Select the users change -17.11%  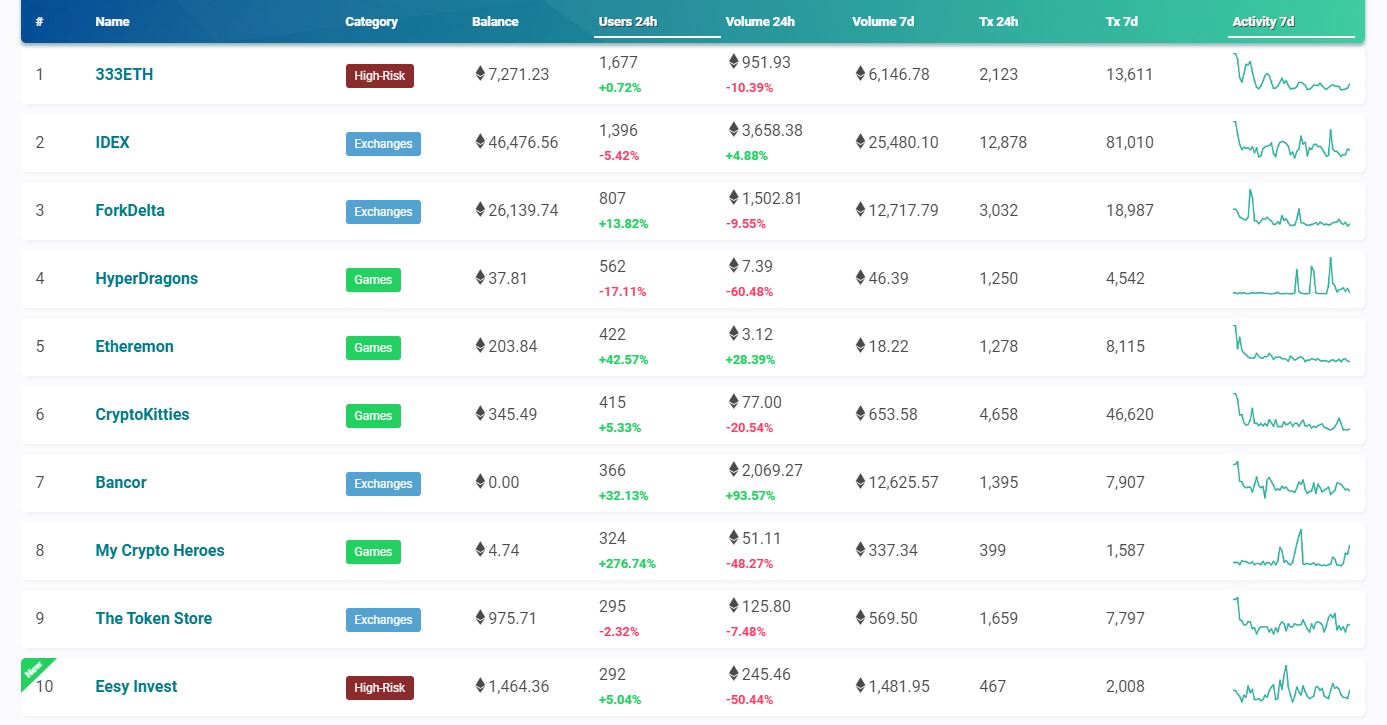coord(623,292)
